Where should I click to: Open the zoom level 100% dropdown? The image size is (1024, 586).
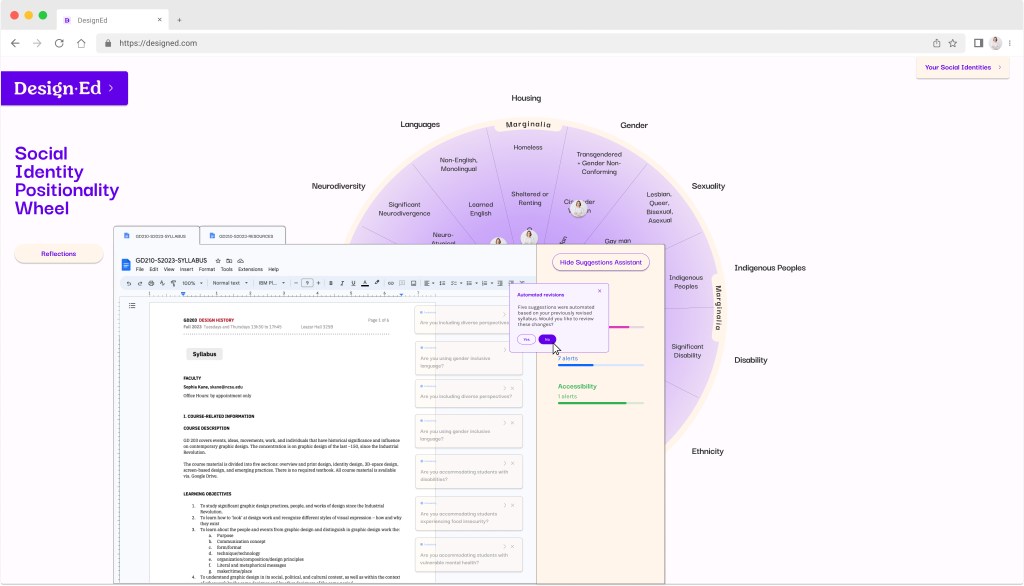190,283
